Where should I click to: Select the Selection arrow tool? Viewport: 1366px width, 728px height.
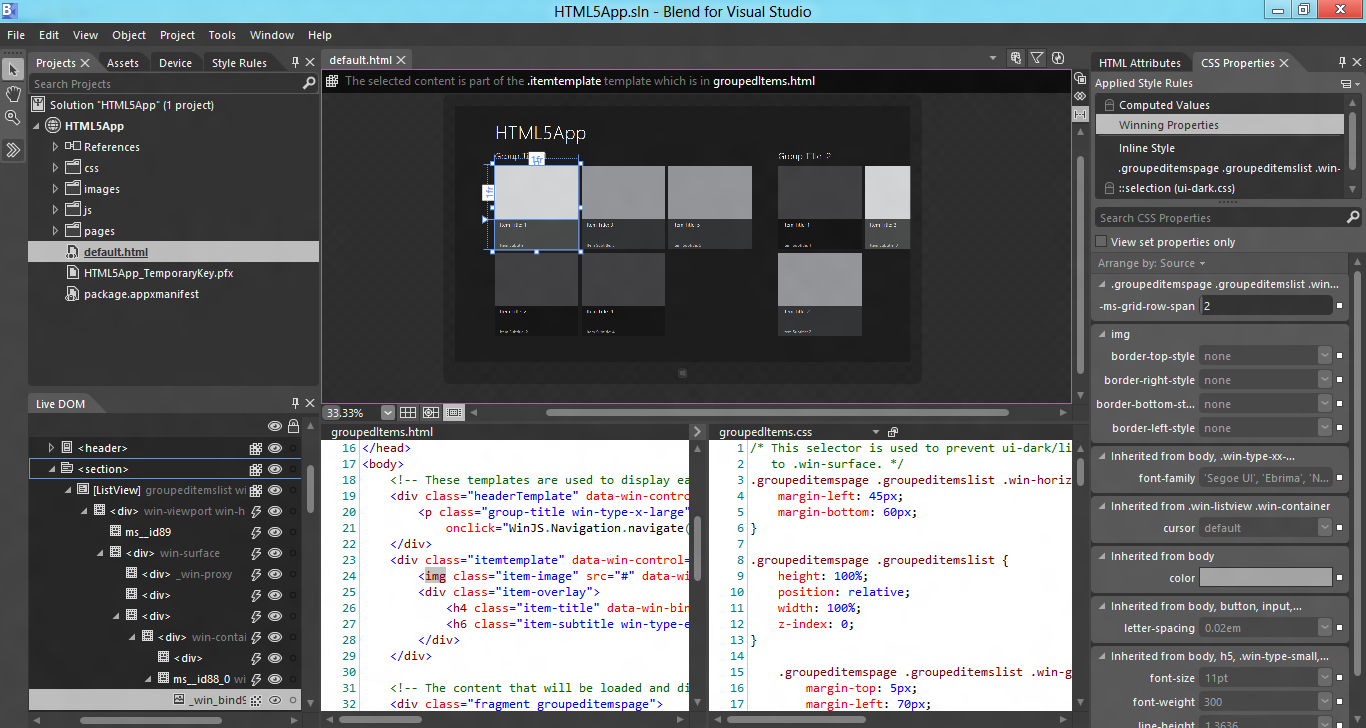13,70
